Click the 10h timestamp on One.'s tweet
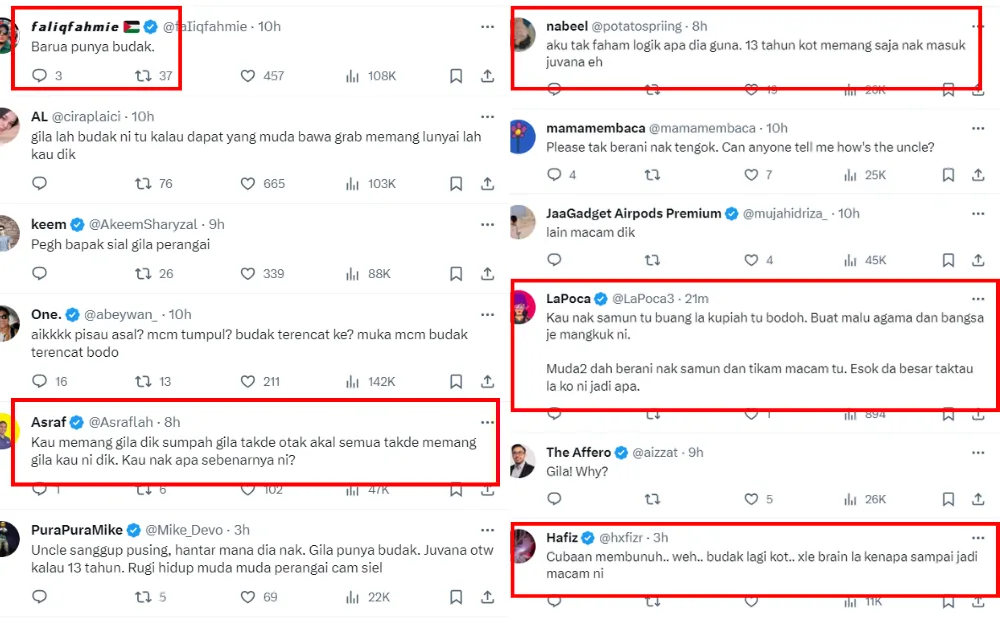The width and height of the screenshot is (1000, 623). click(x=180, y=314)
